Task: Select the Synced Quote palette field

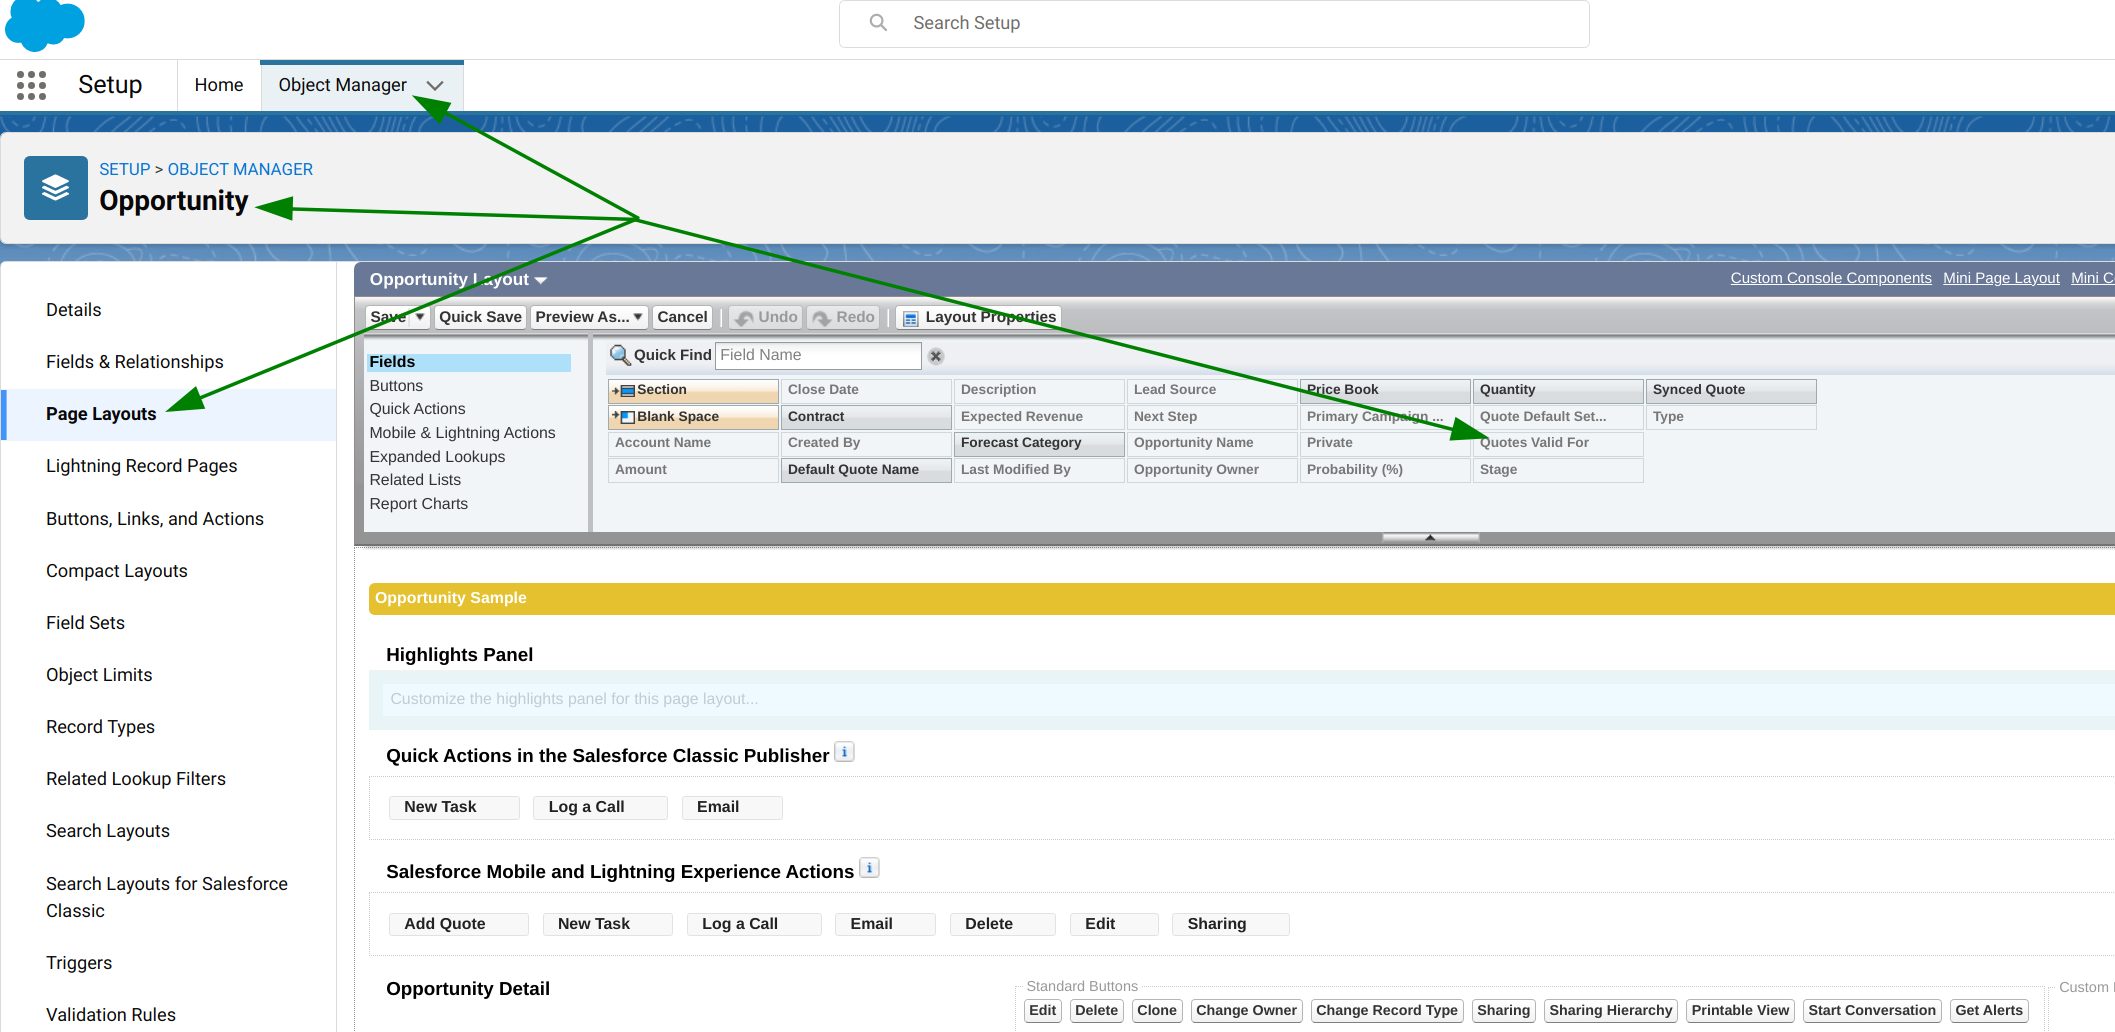Action: coord(1731,390)
